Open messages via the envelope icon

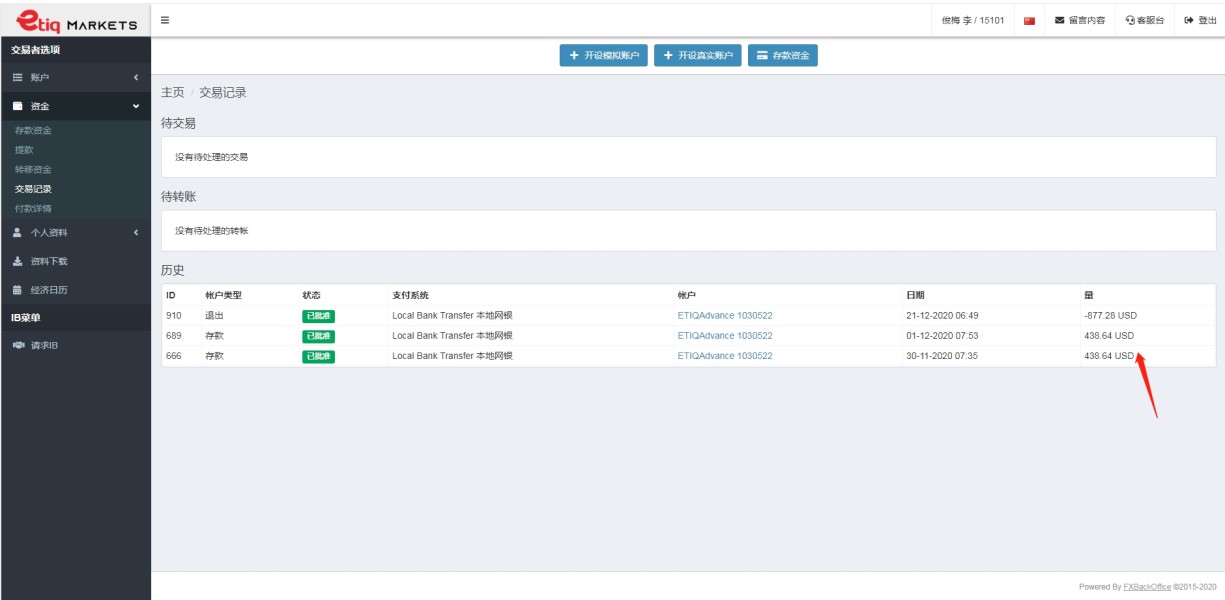[1060, 20]
